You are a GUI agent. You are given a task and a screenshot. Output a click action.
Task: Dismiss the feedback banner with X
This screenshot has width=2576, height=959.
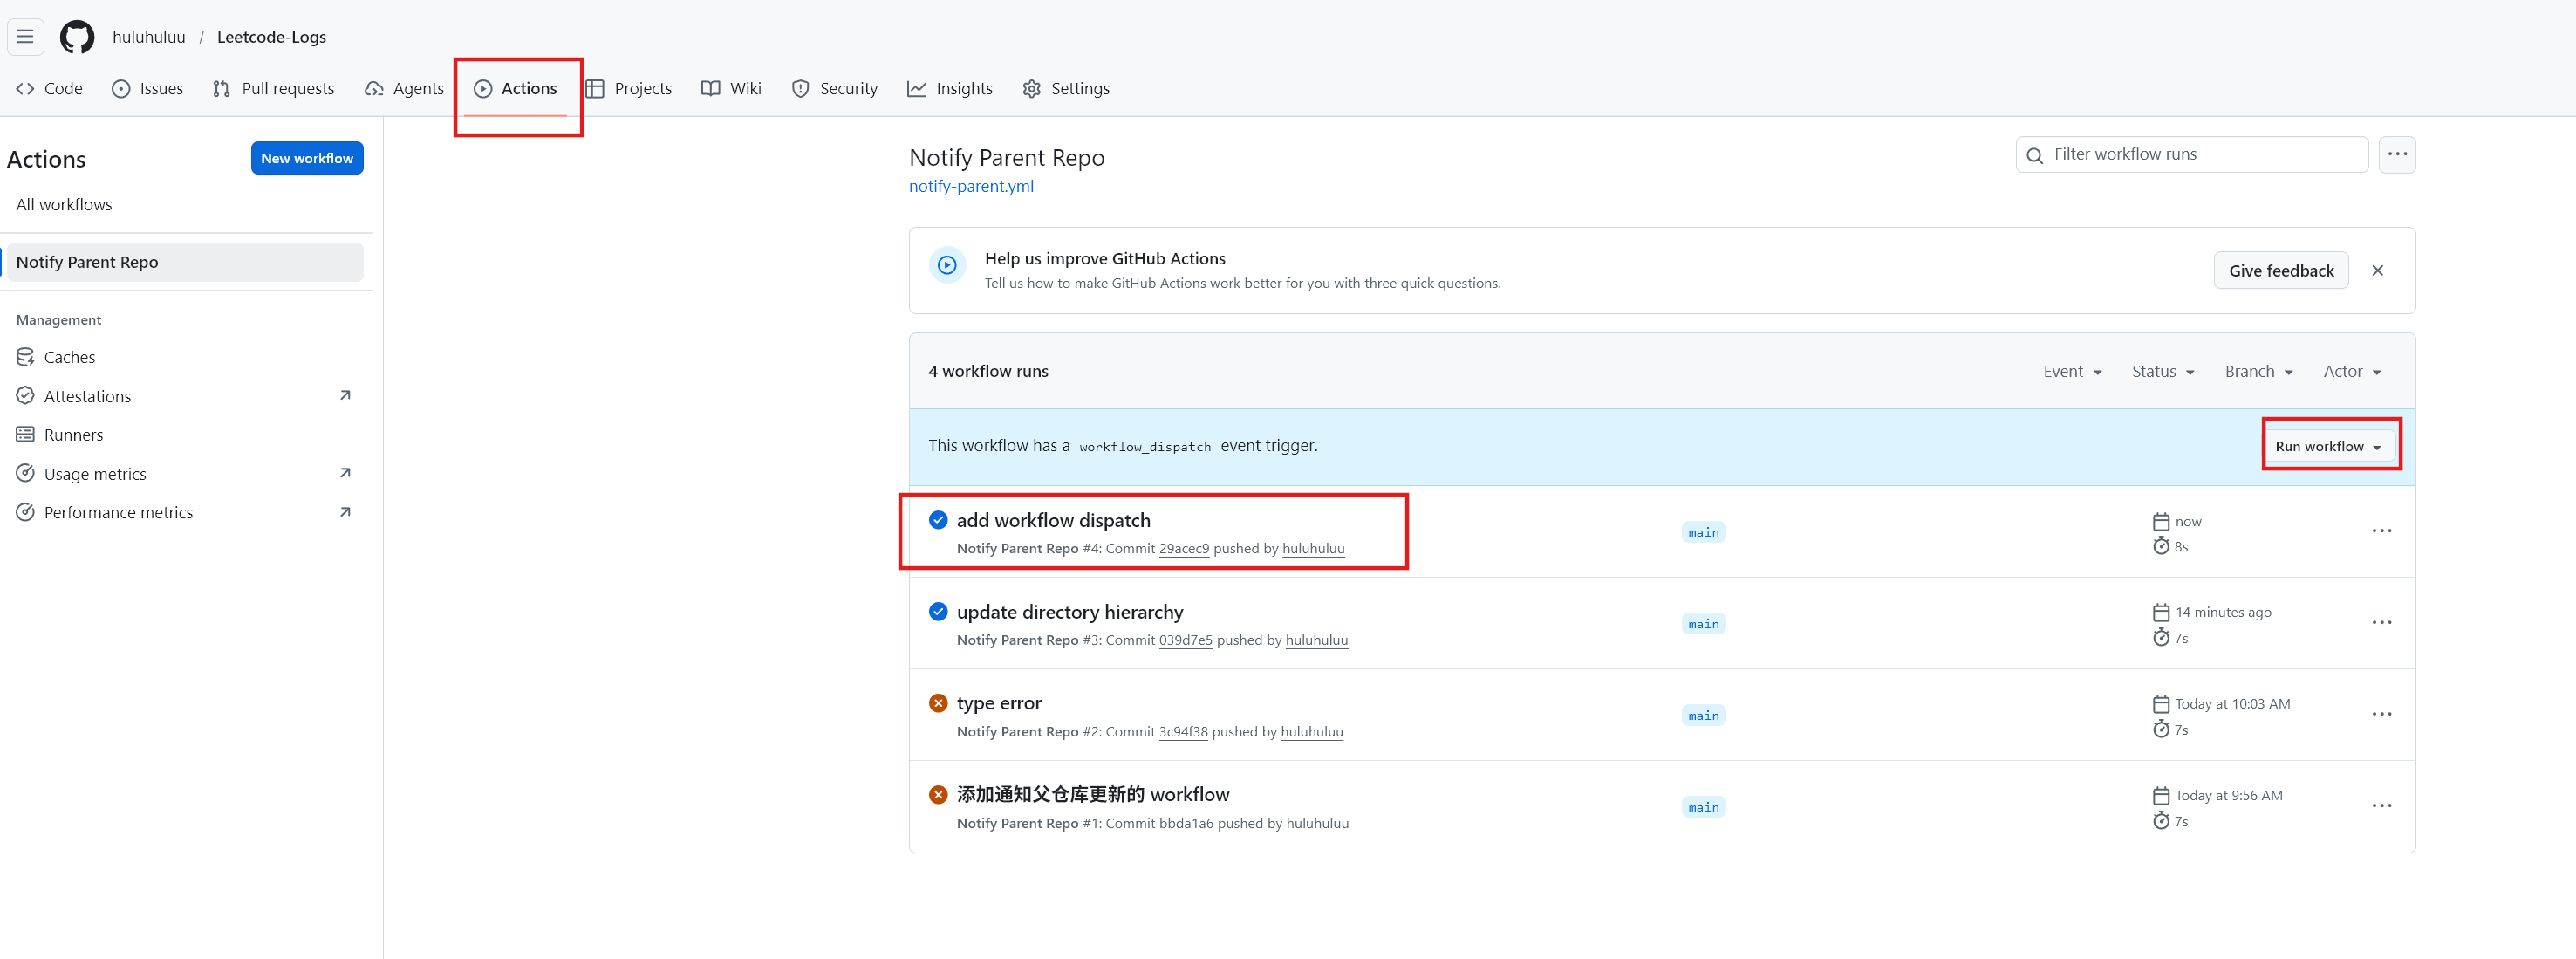click(2377, 271)
